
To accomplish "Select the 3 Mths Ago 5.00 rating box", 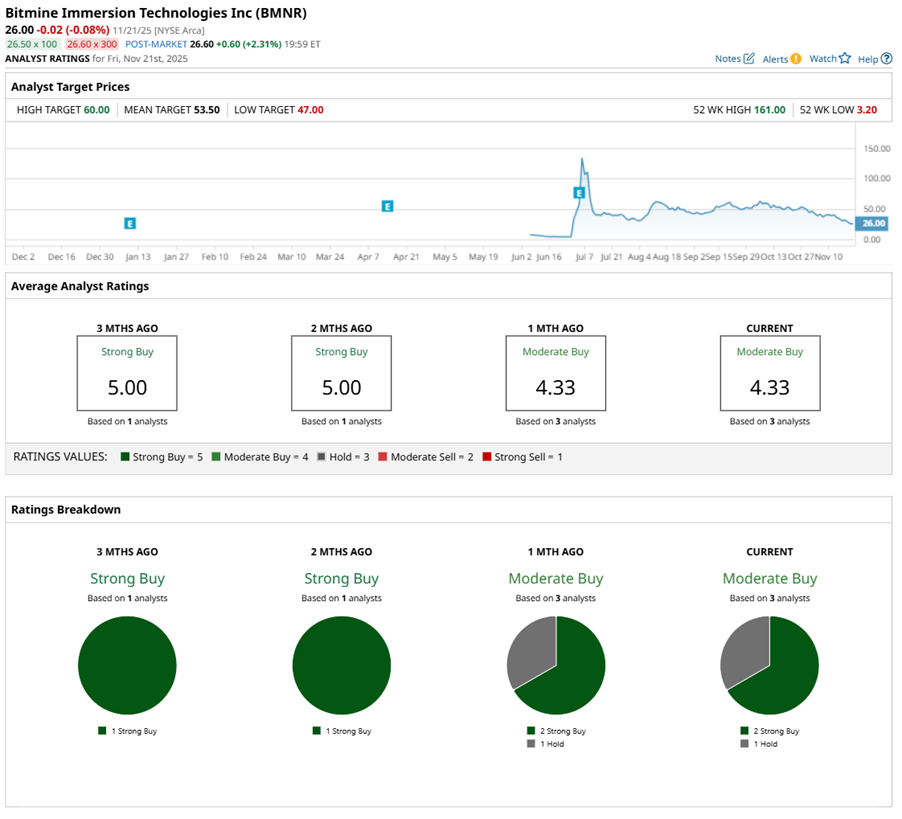I will click(x=127, y=373).
